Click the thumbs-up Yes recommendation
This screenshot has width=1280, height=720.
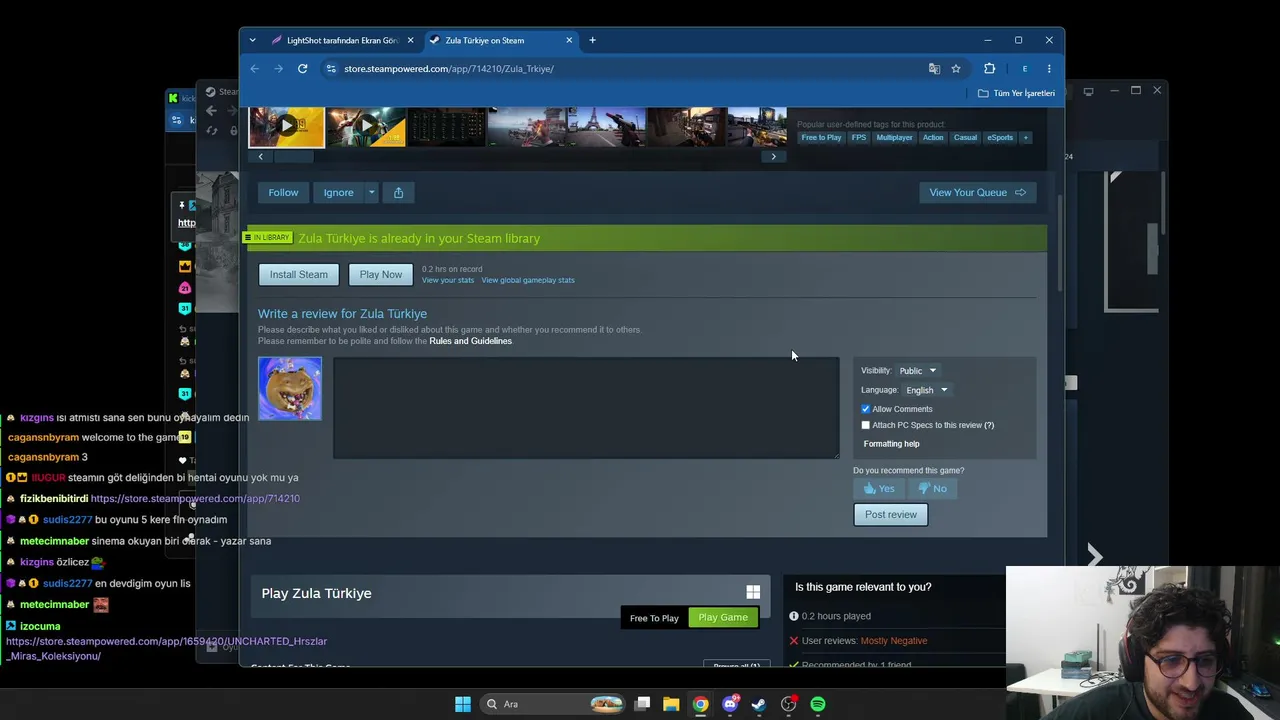pos(880,488)
